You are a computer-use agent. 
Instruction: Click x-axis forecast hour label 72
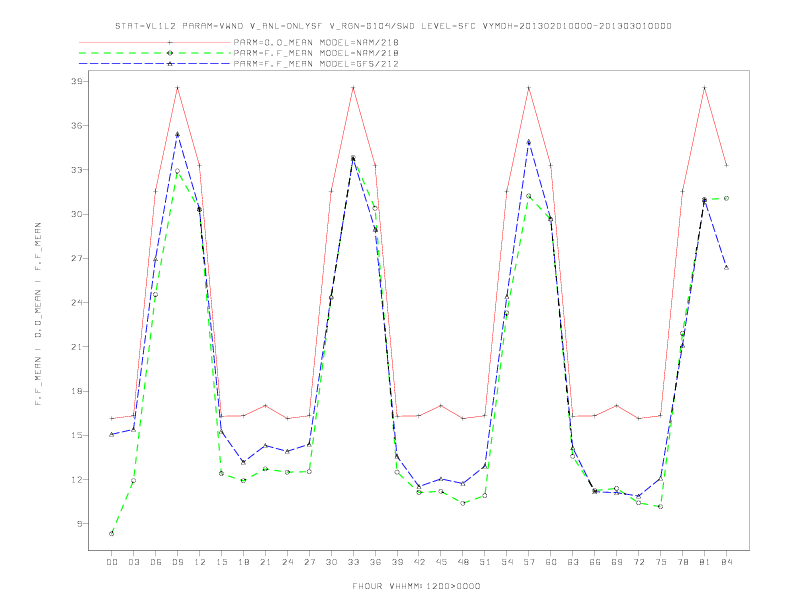pyautogui.click(x=639, y=562)
